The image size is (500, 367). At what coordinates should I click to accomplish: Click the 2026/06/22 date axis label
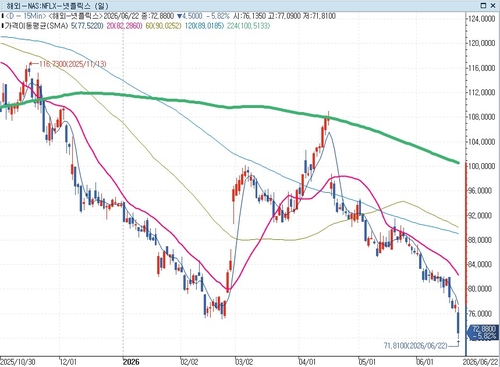click(x=481, y=362)
